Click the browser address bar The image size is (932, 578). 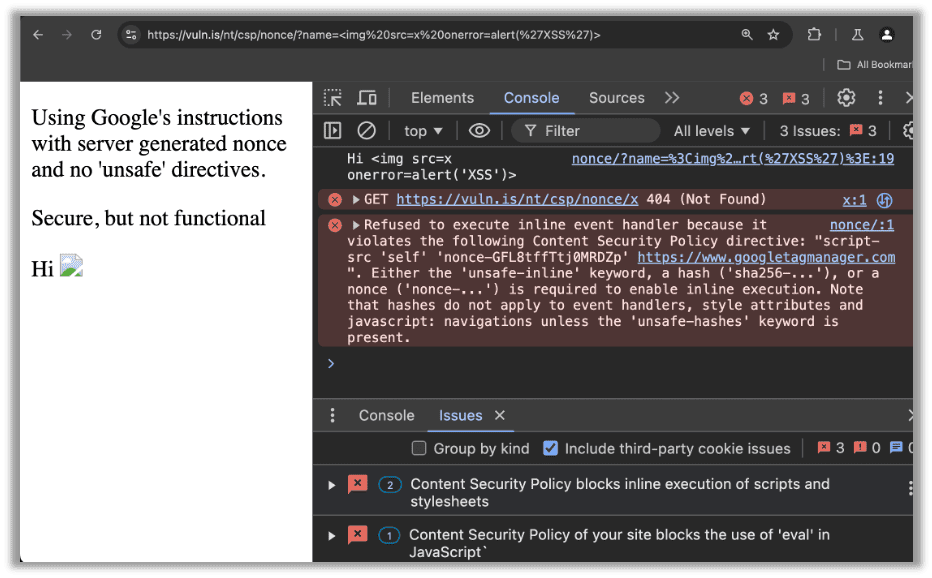pyautogui.click(x=400, y=34)
